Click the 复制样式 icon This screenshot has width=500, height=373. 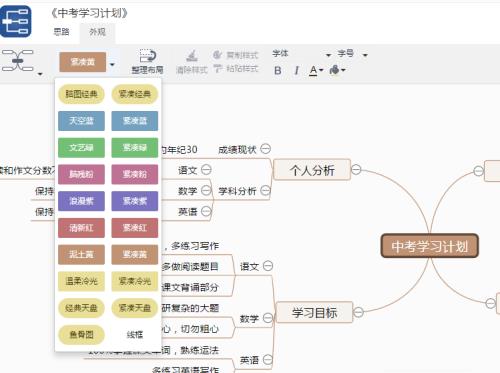click(218, 55)
